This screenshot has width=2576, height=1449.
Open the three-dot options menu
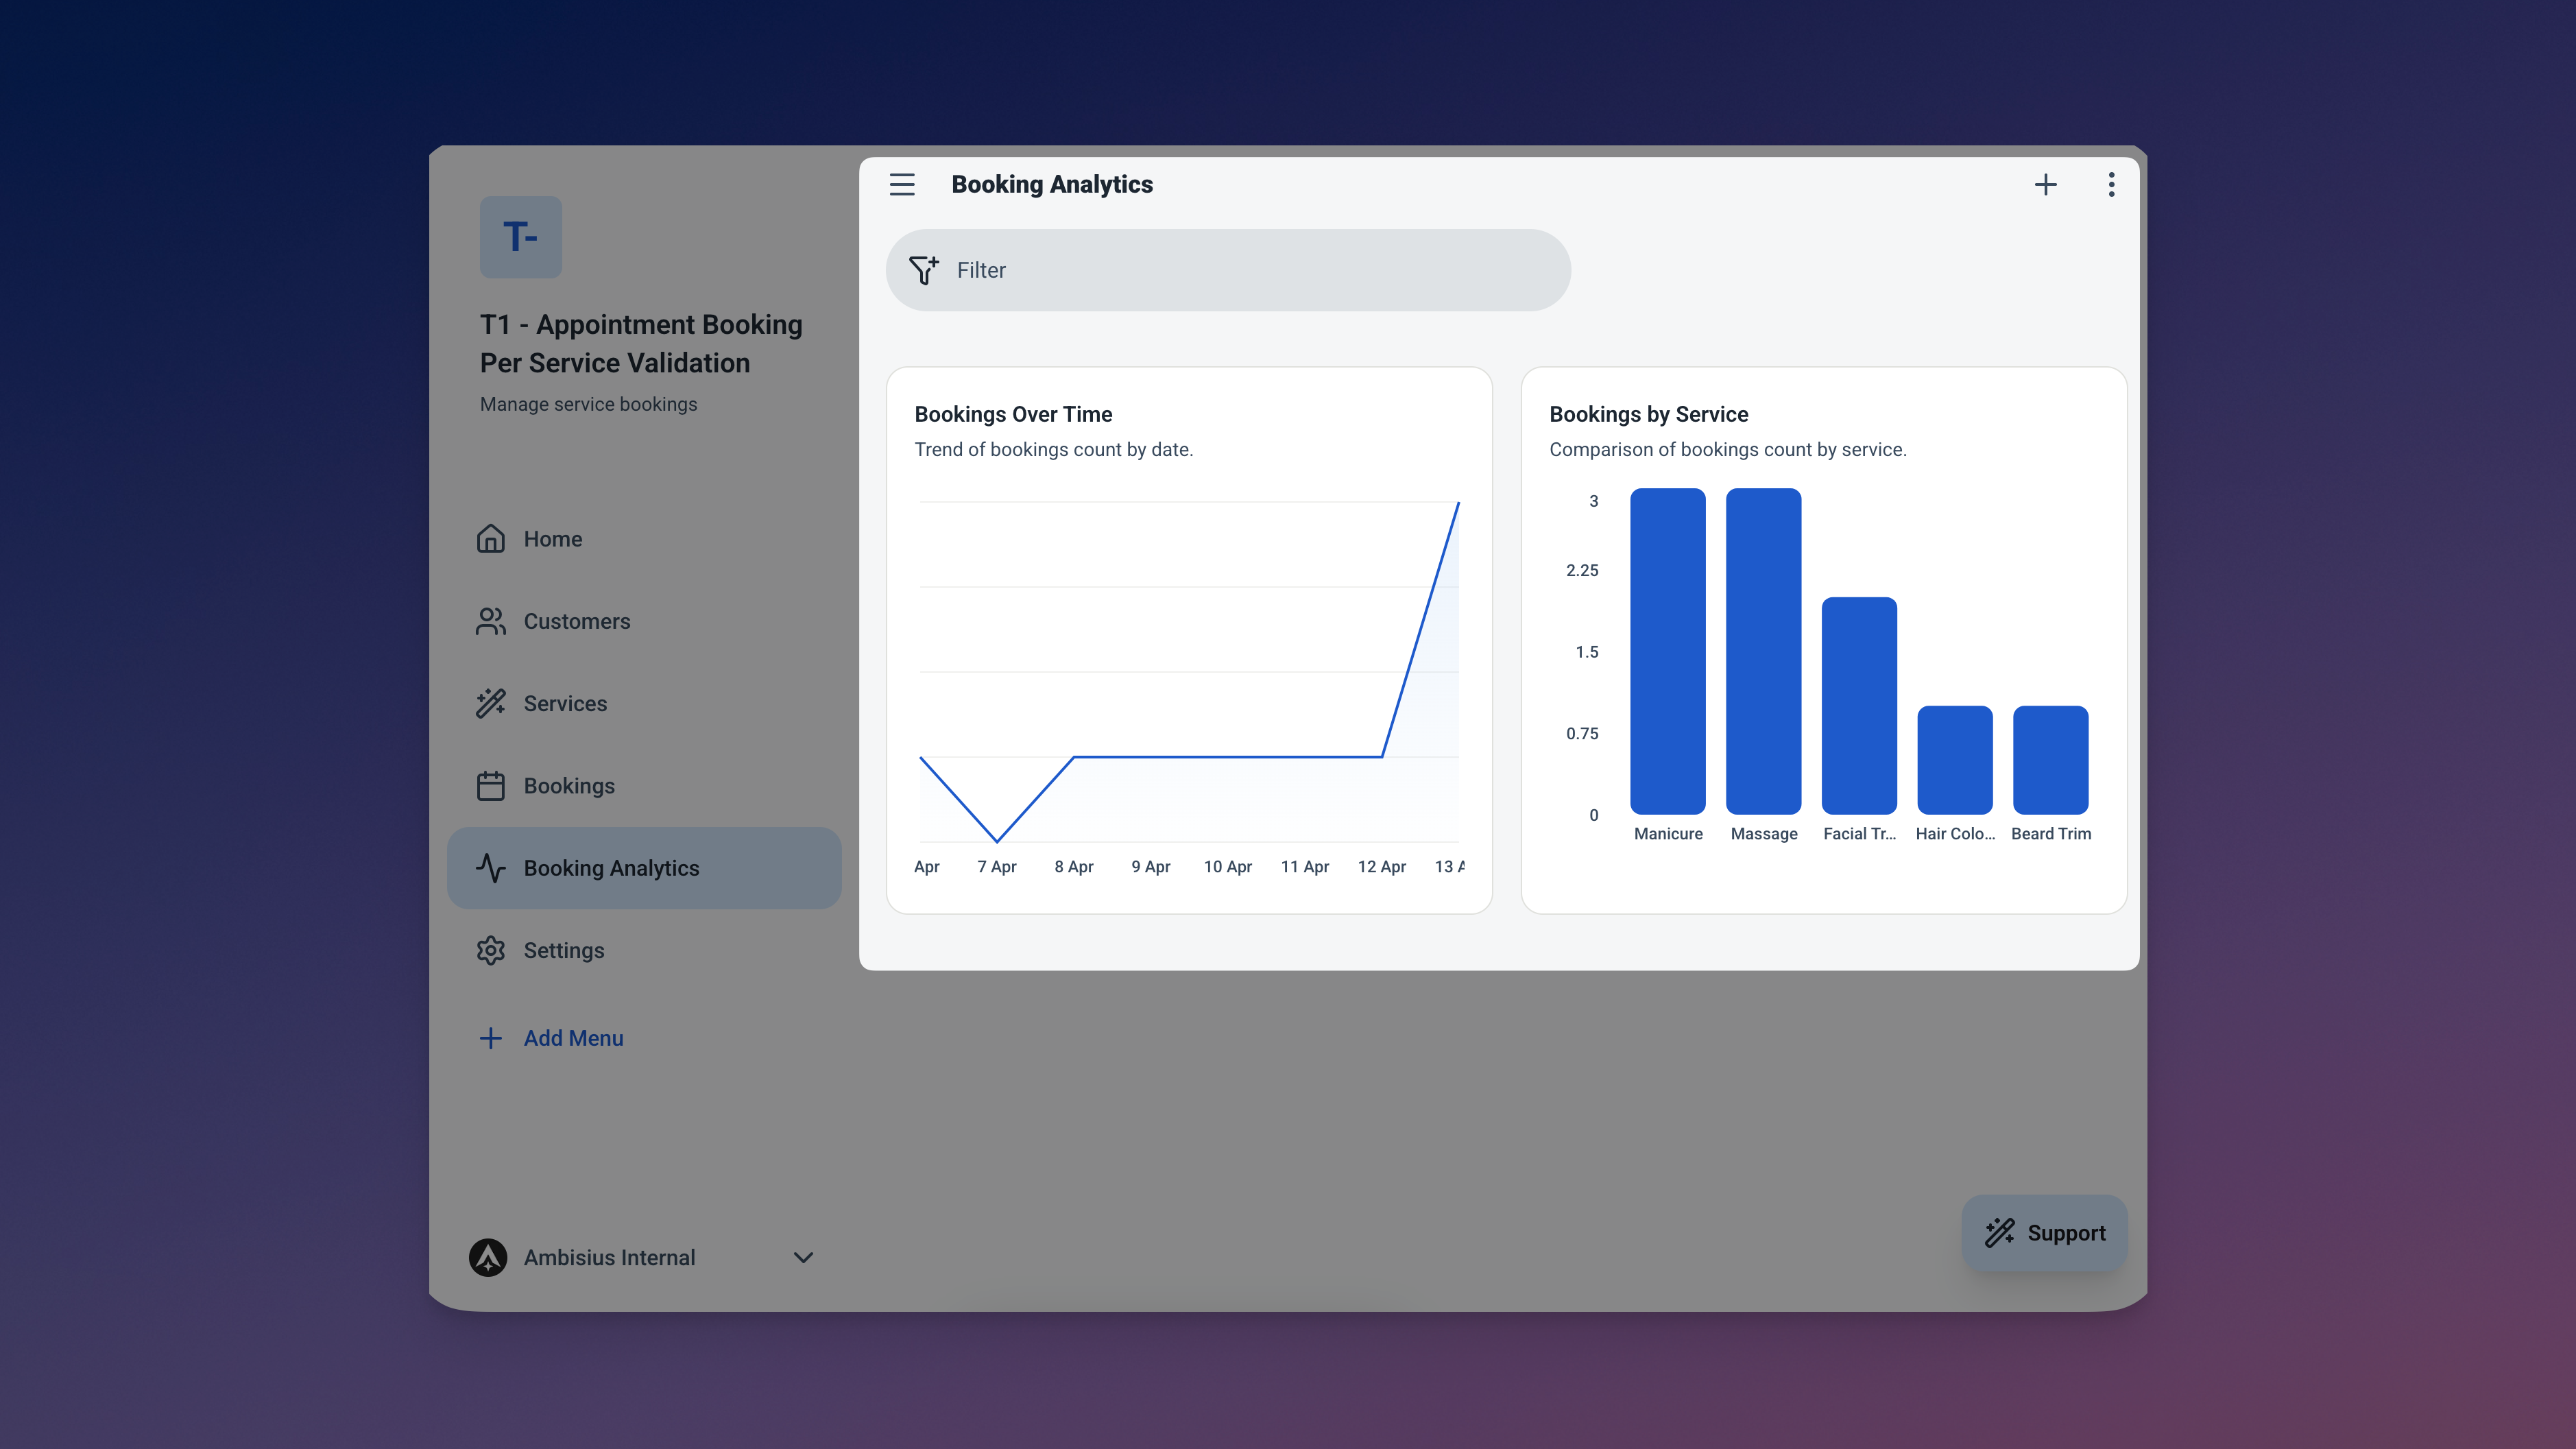(2111, 184)
